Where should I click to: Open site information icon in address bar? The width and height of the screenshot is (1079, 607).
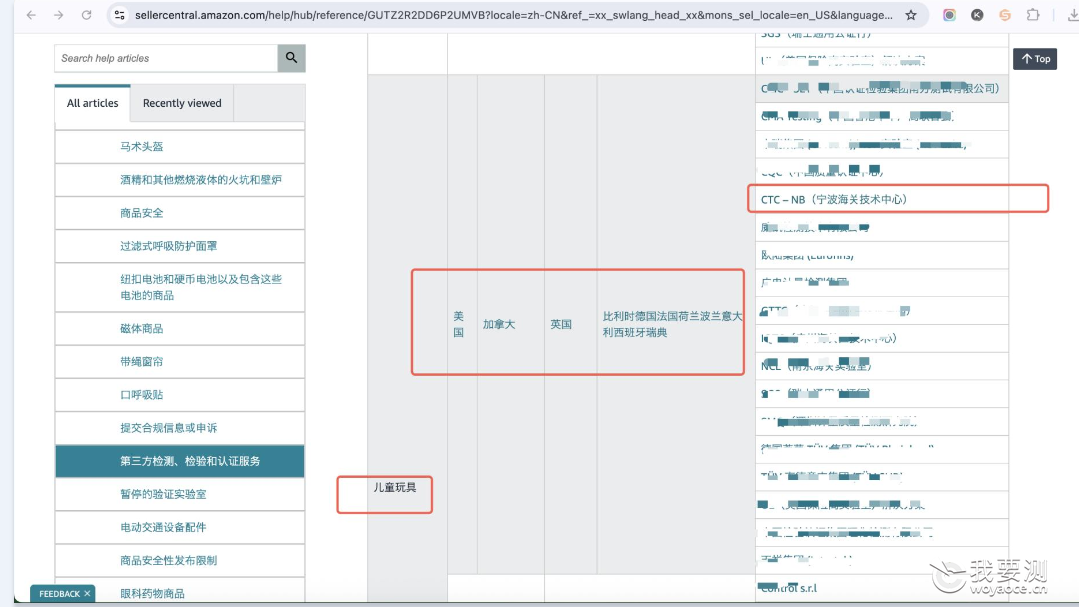pyautogui.click(x=120, y=14)
